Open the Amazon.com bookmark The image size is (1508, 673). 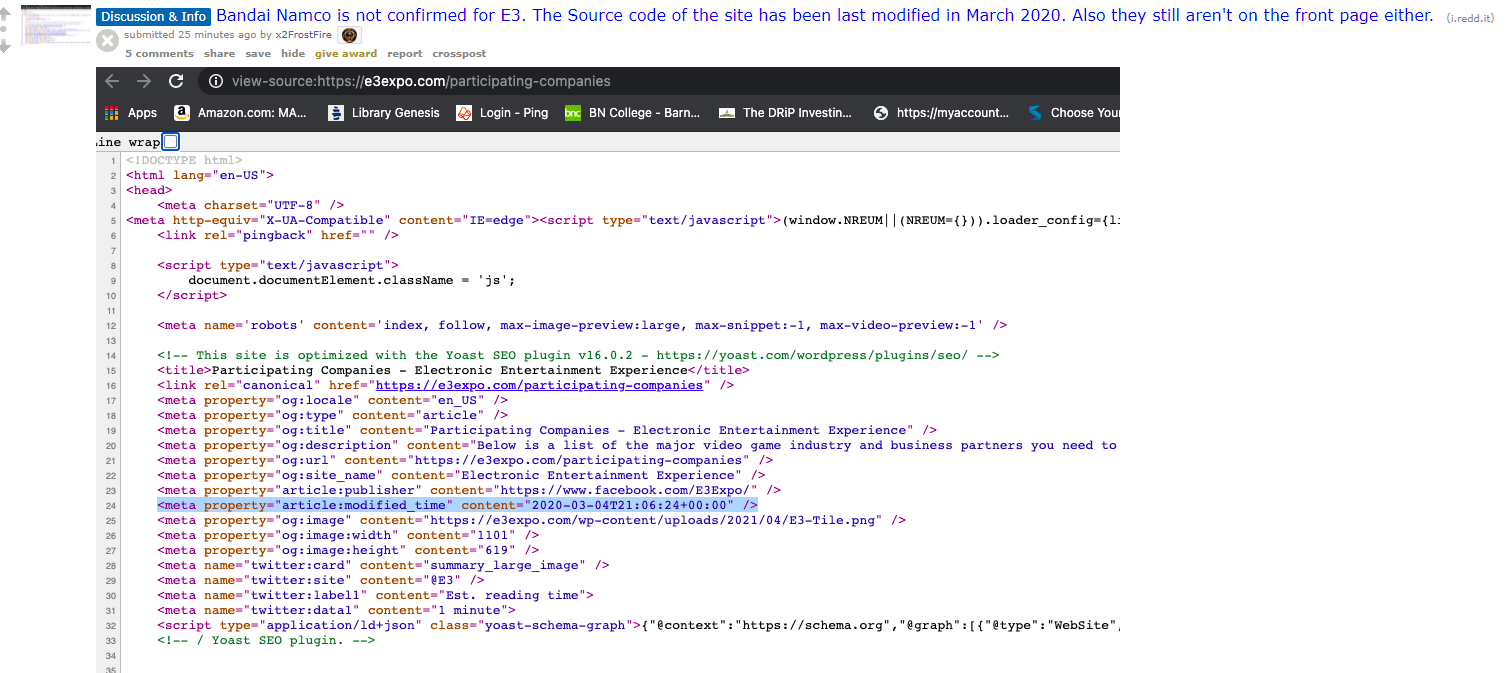[240, 113]
